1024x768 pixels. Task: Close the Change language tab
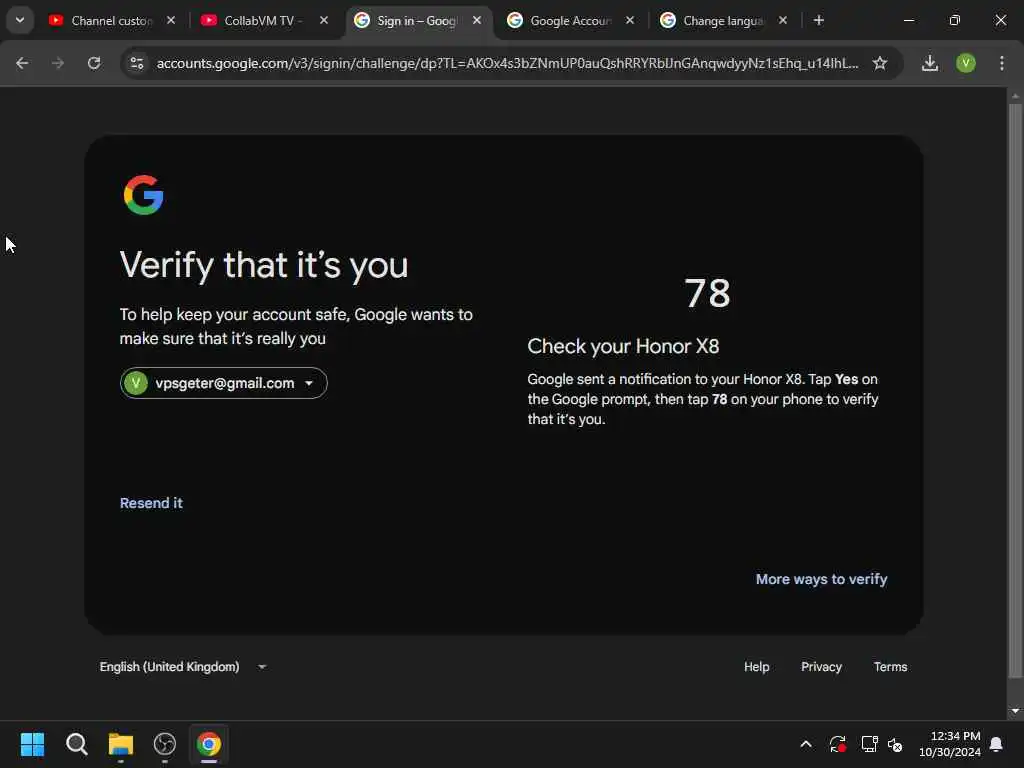pos(782,20)
